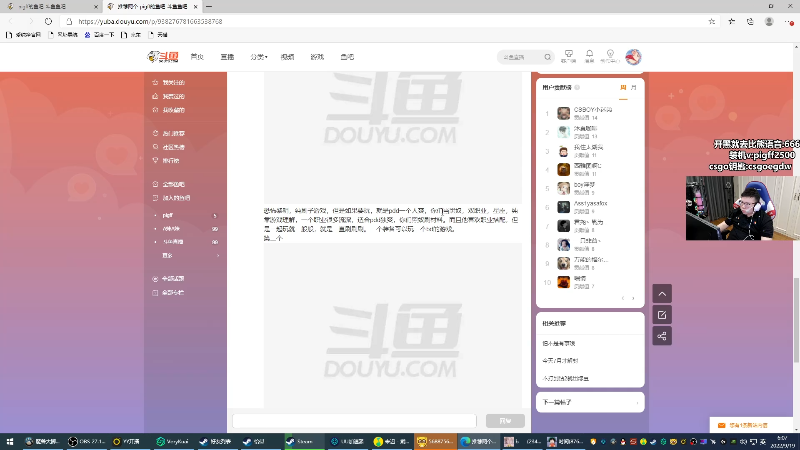
Task: Click the browser address bar URL
Action: tap(150, 21)
